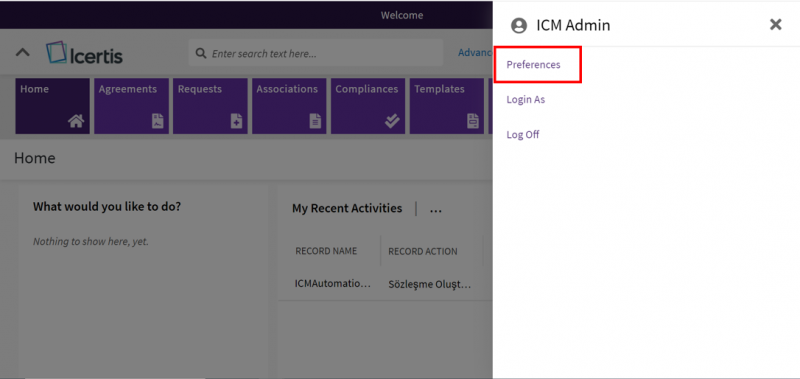The width and height of the screenshot is (800, 379).
Task: Click the Icertis logo
Action: [84, 53]
